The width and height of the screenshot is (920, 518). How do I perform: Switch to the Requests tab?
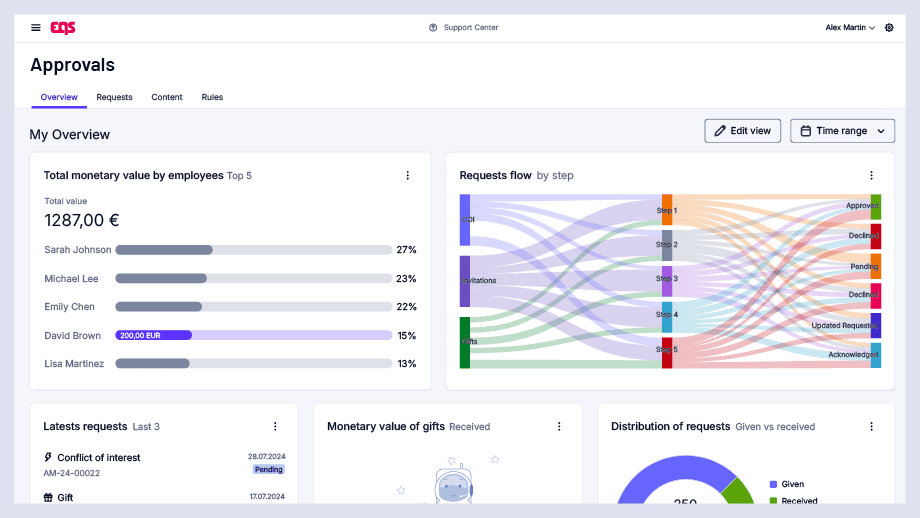[114, 97]
